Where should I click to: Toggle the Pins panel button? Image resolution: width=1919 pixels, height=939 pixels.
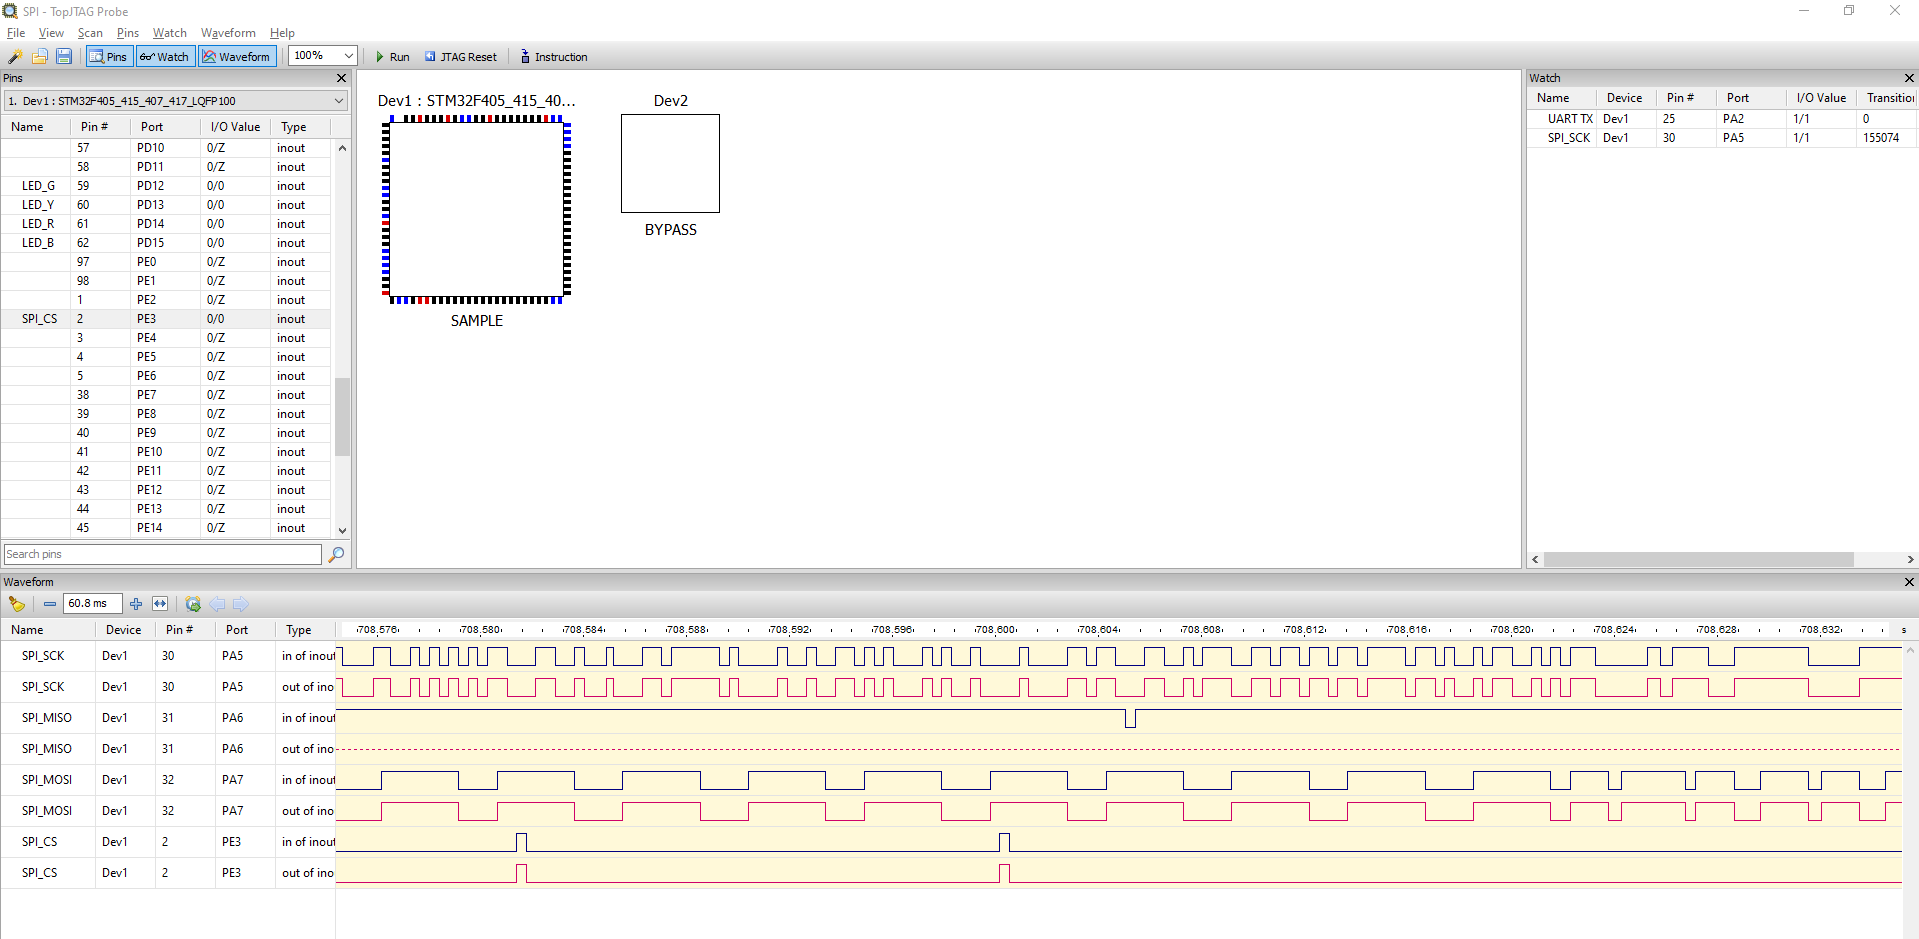coord(108,56)
